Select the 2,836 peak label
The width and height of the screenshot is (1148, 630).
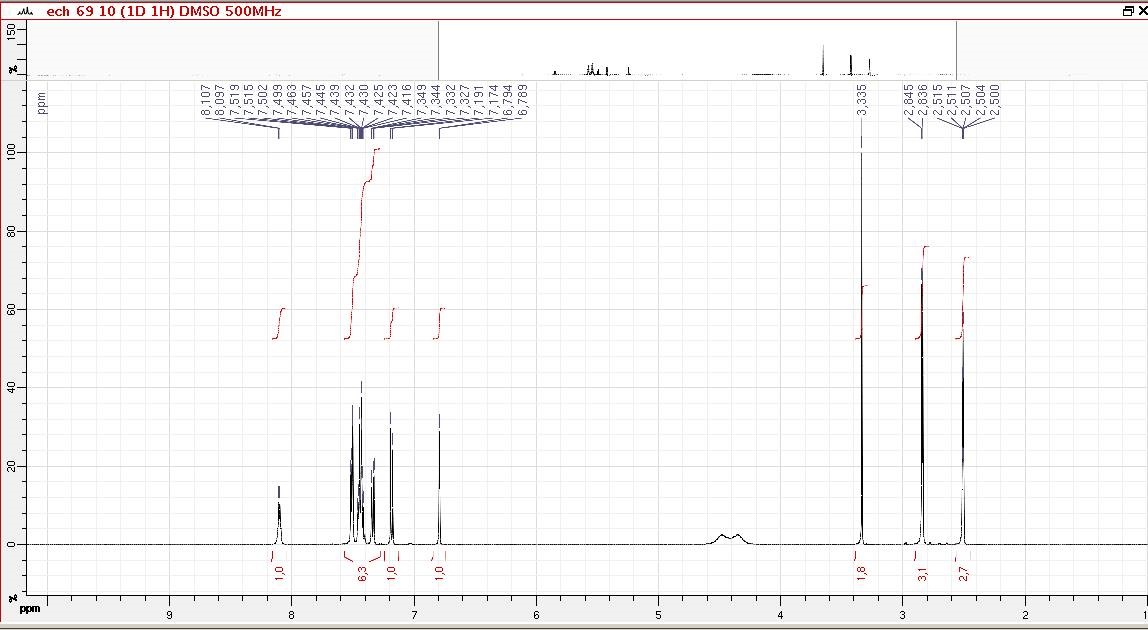tap(922, 100)
